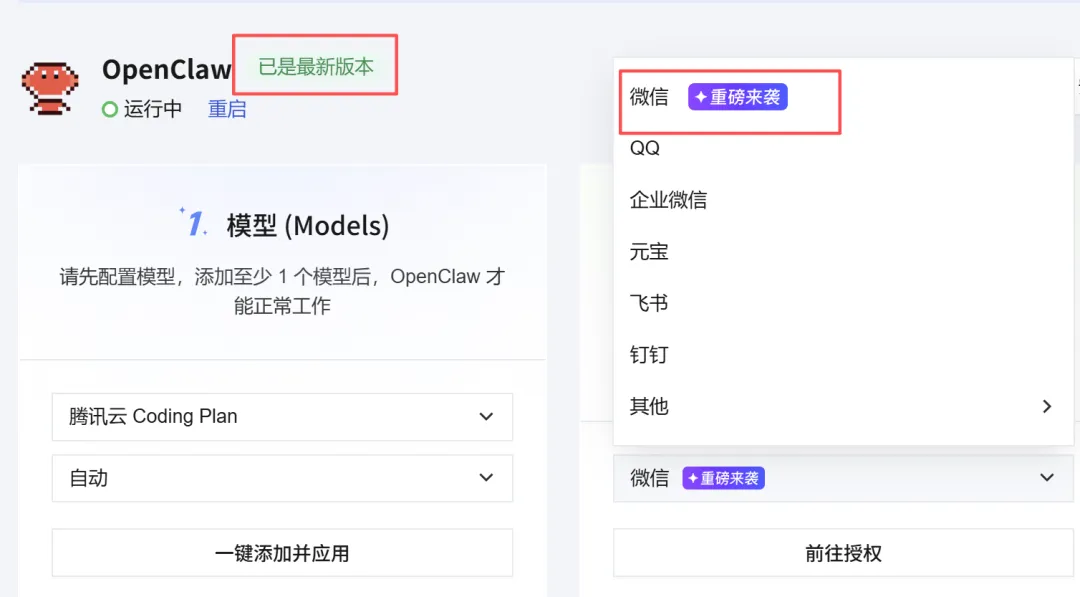Click the OpenClaw pixel mascot icon

pos(50,88)
